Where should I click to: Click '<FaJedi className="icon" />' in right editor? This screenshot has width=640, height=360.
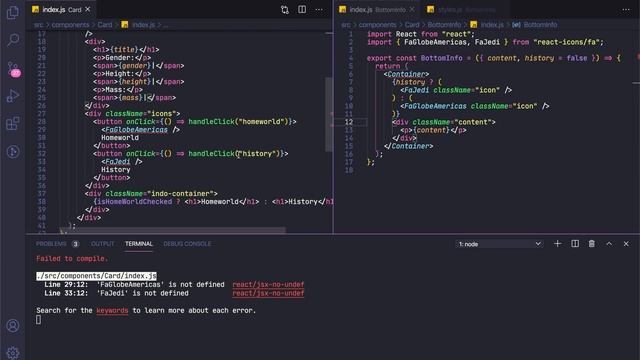456,90
